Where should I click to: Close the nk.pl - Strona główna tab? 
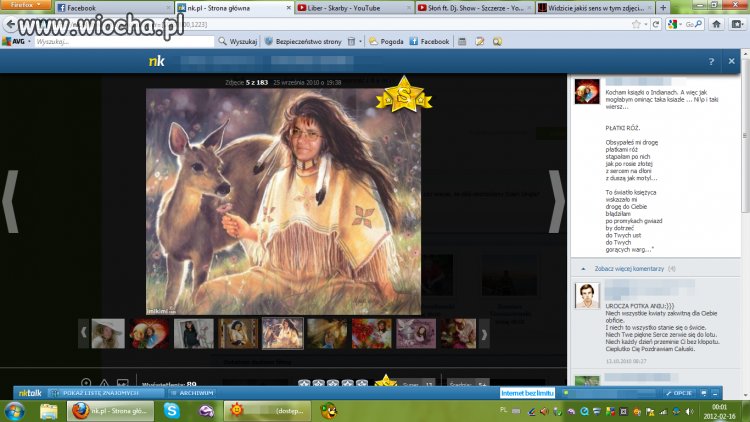(x=288, y=8)
